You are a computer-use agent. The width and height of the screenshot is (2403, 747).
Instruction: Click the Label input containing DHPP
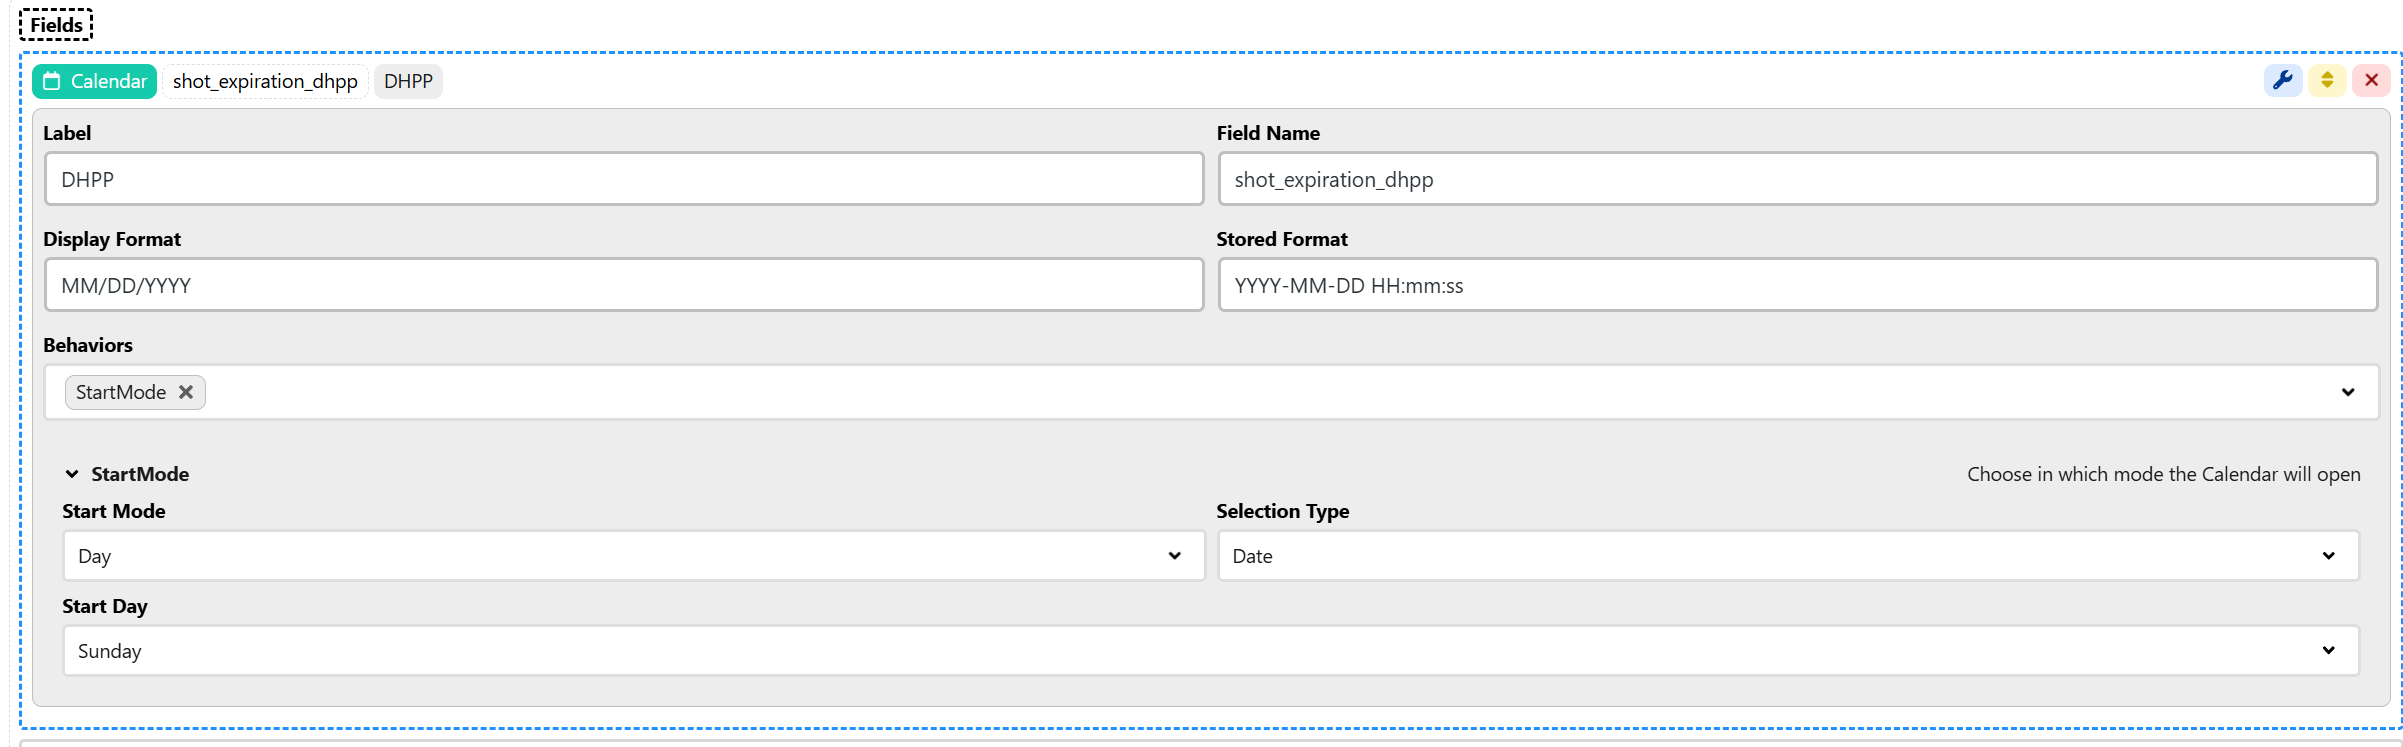click(623, 180)
